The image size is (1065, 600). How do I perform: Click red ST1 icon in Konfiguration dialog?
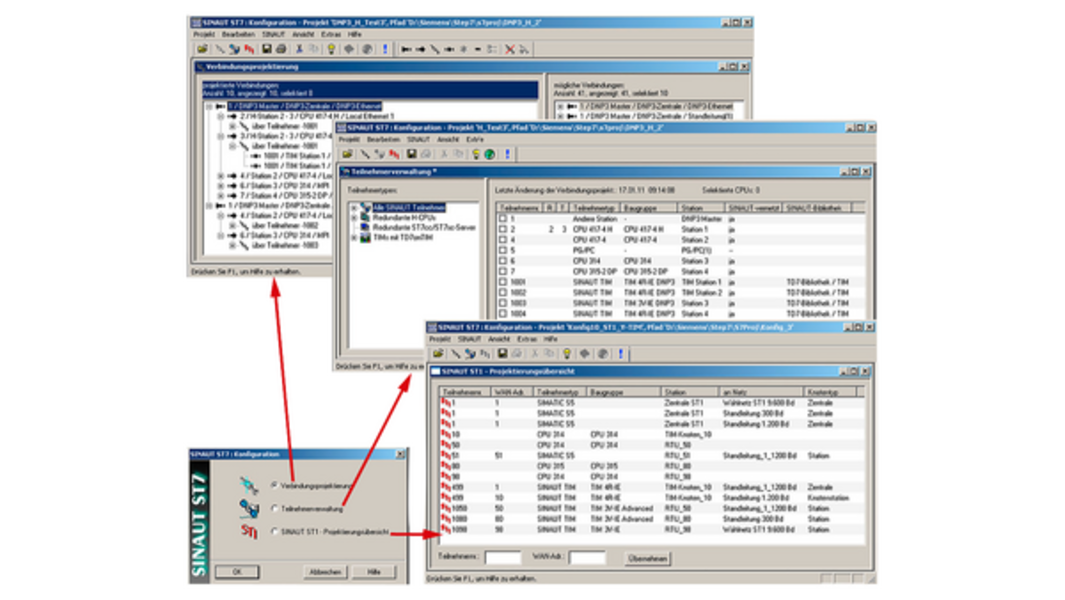coord(249,531)
